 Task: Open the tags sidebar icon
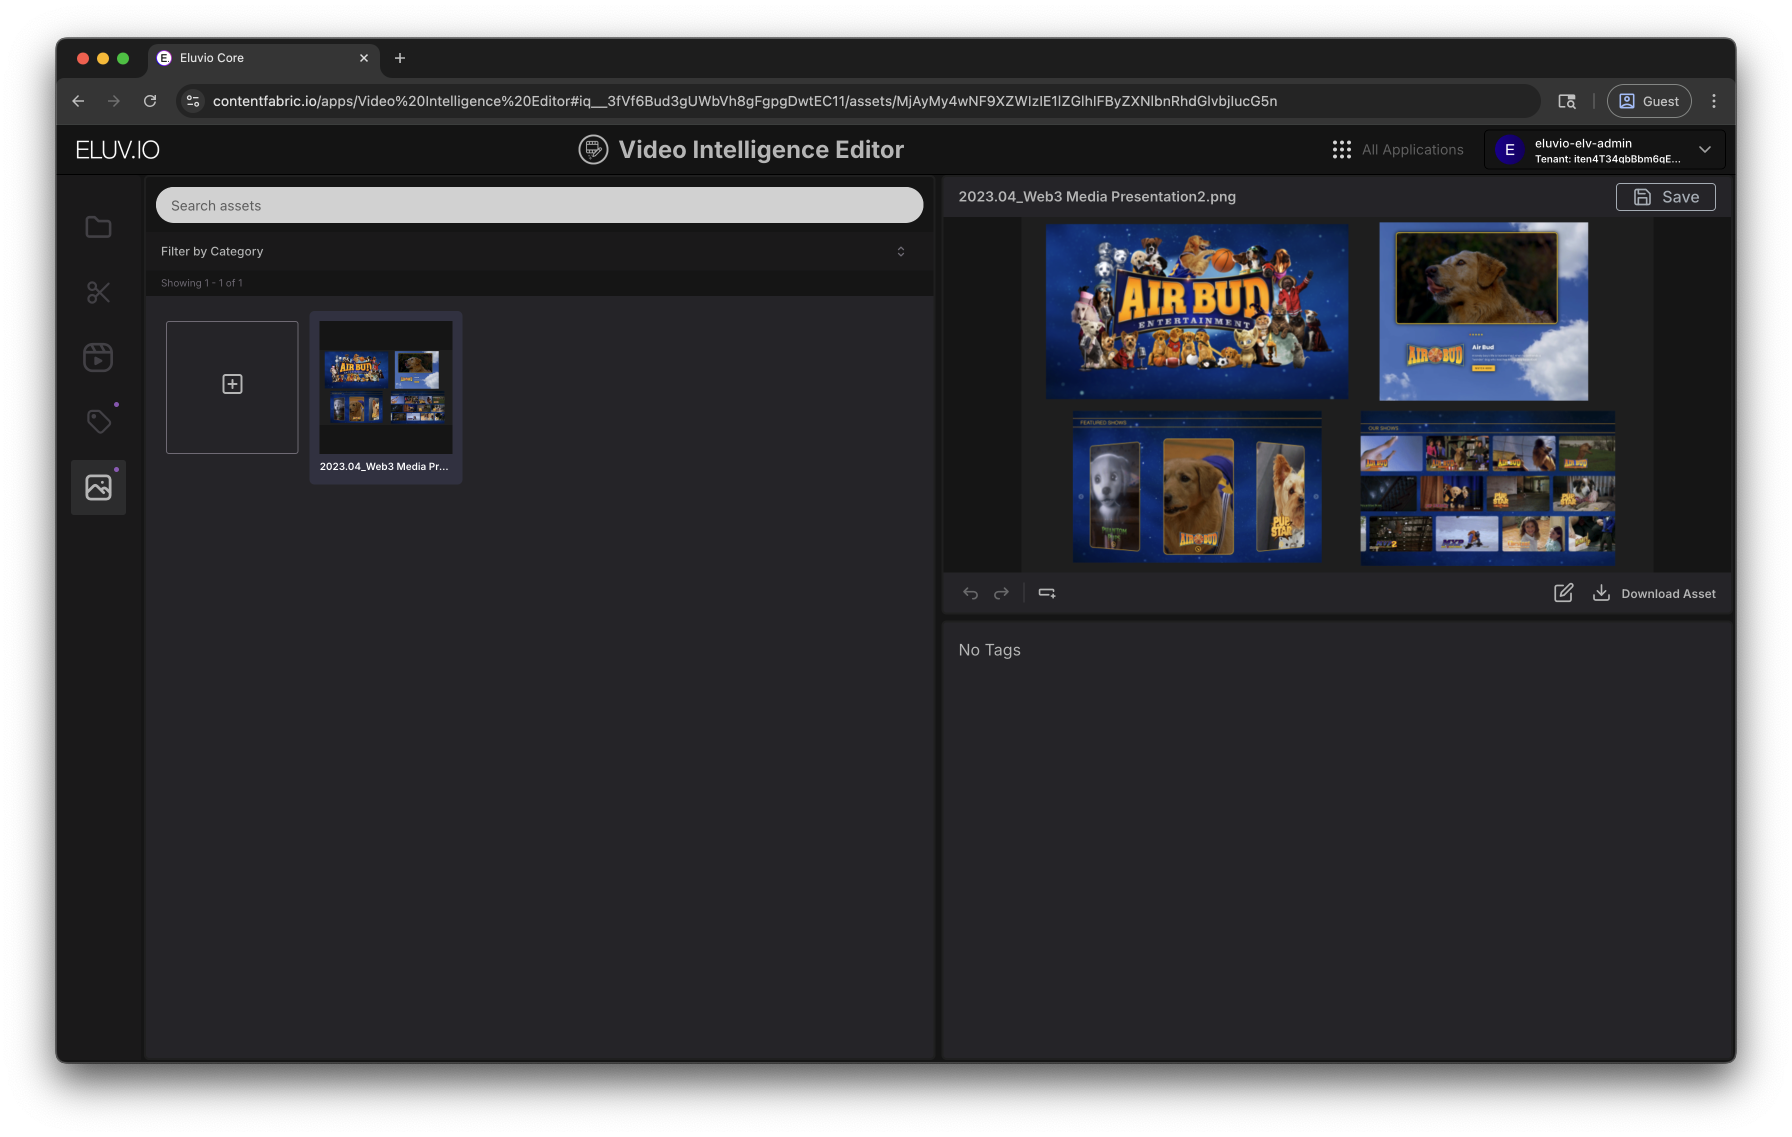point(98,422)
